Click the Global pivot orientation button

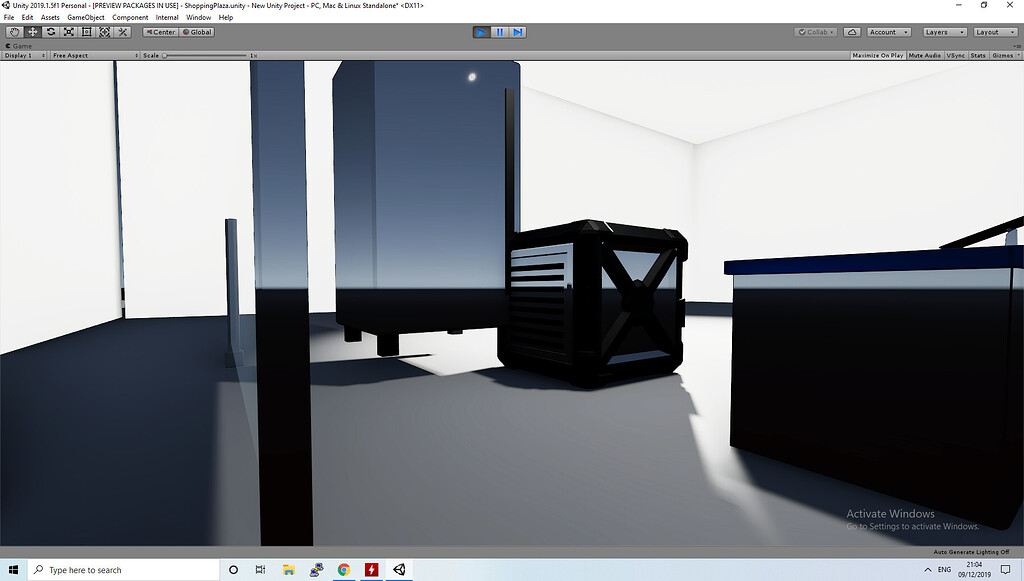[x=196, y=31]
